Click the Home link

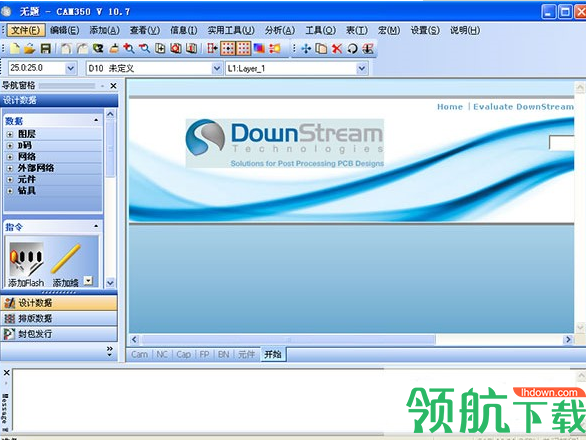click(450, 107)
